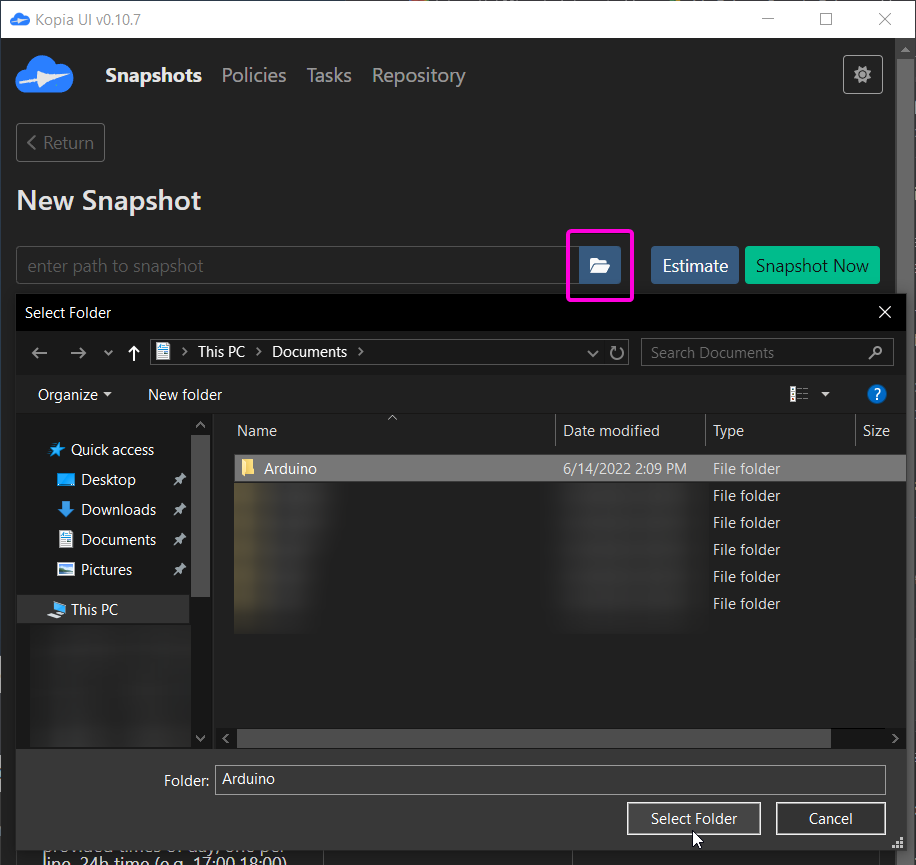Viewport: 916px width, 865px height.
Task: Go up one folder level
Action: click(134, 353)
